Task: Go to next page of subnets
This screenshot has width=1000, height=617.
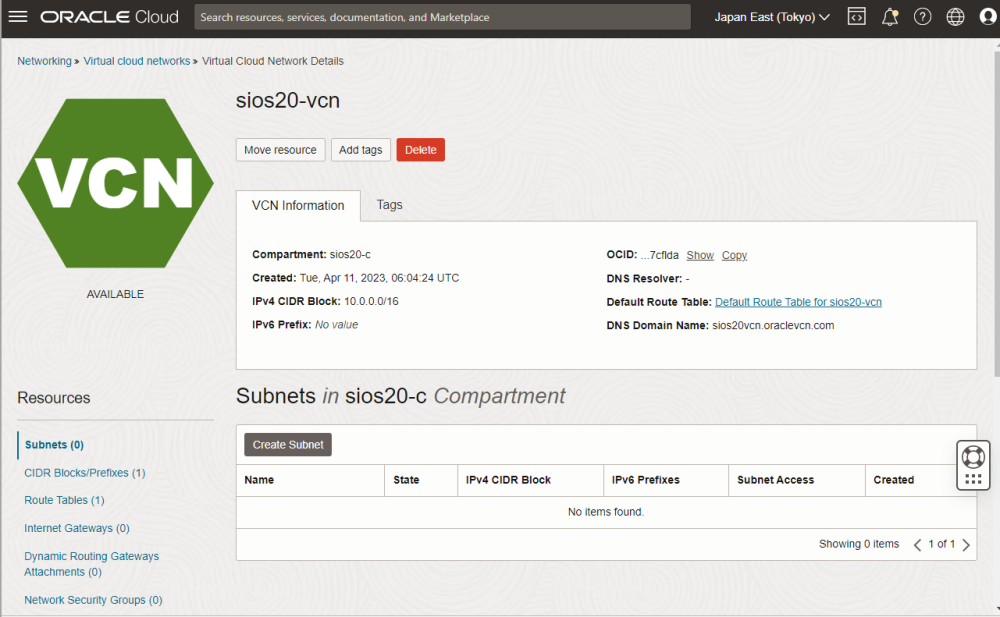Action: [966, 544]
